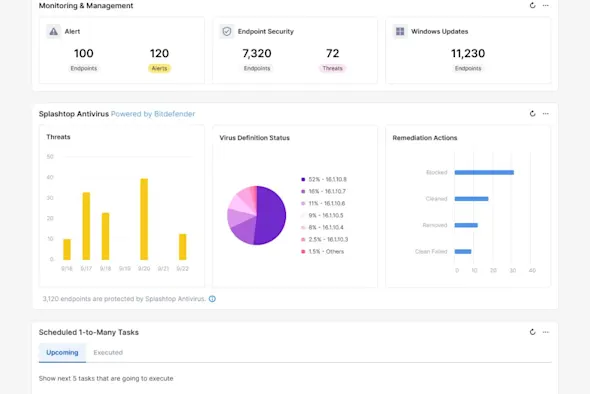Click the 9/19 date label

125,269
